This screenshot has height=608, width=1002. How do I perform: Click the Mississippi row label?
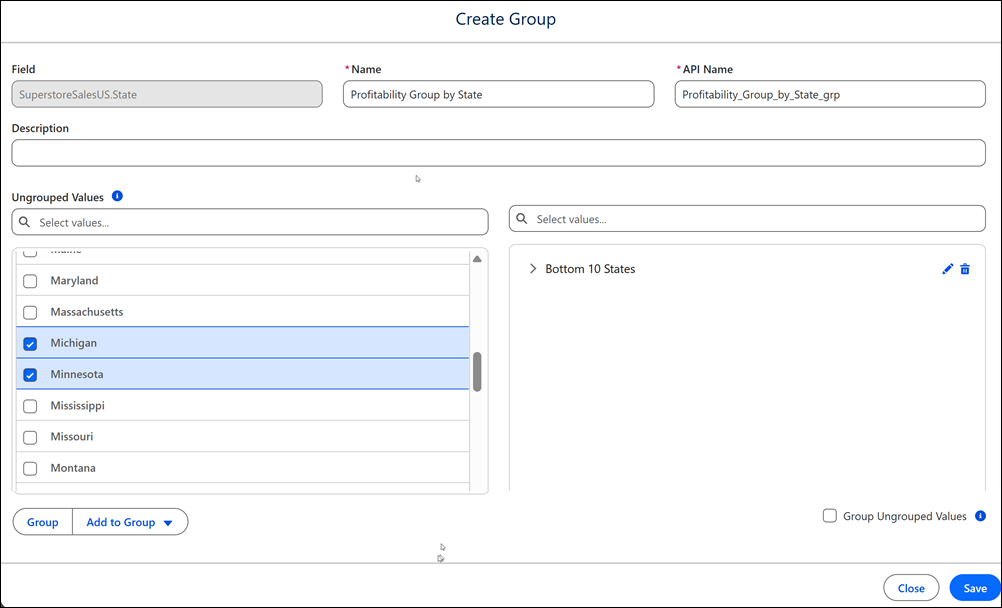click(77, 406)
